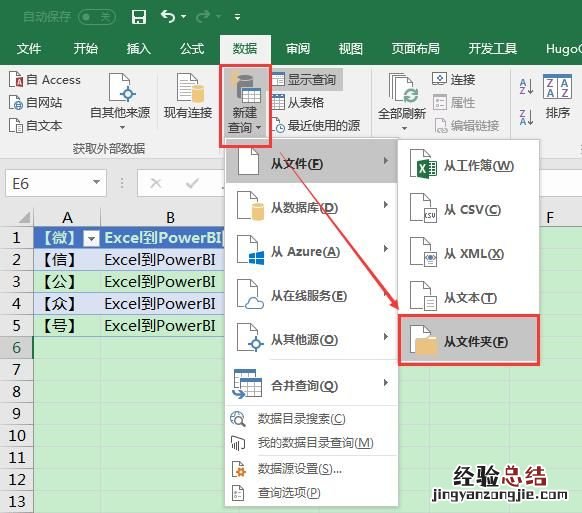Click 现有连接 existing connections icon
582x513 pixels.
coord(188,96)
